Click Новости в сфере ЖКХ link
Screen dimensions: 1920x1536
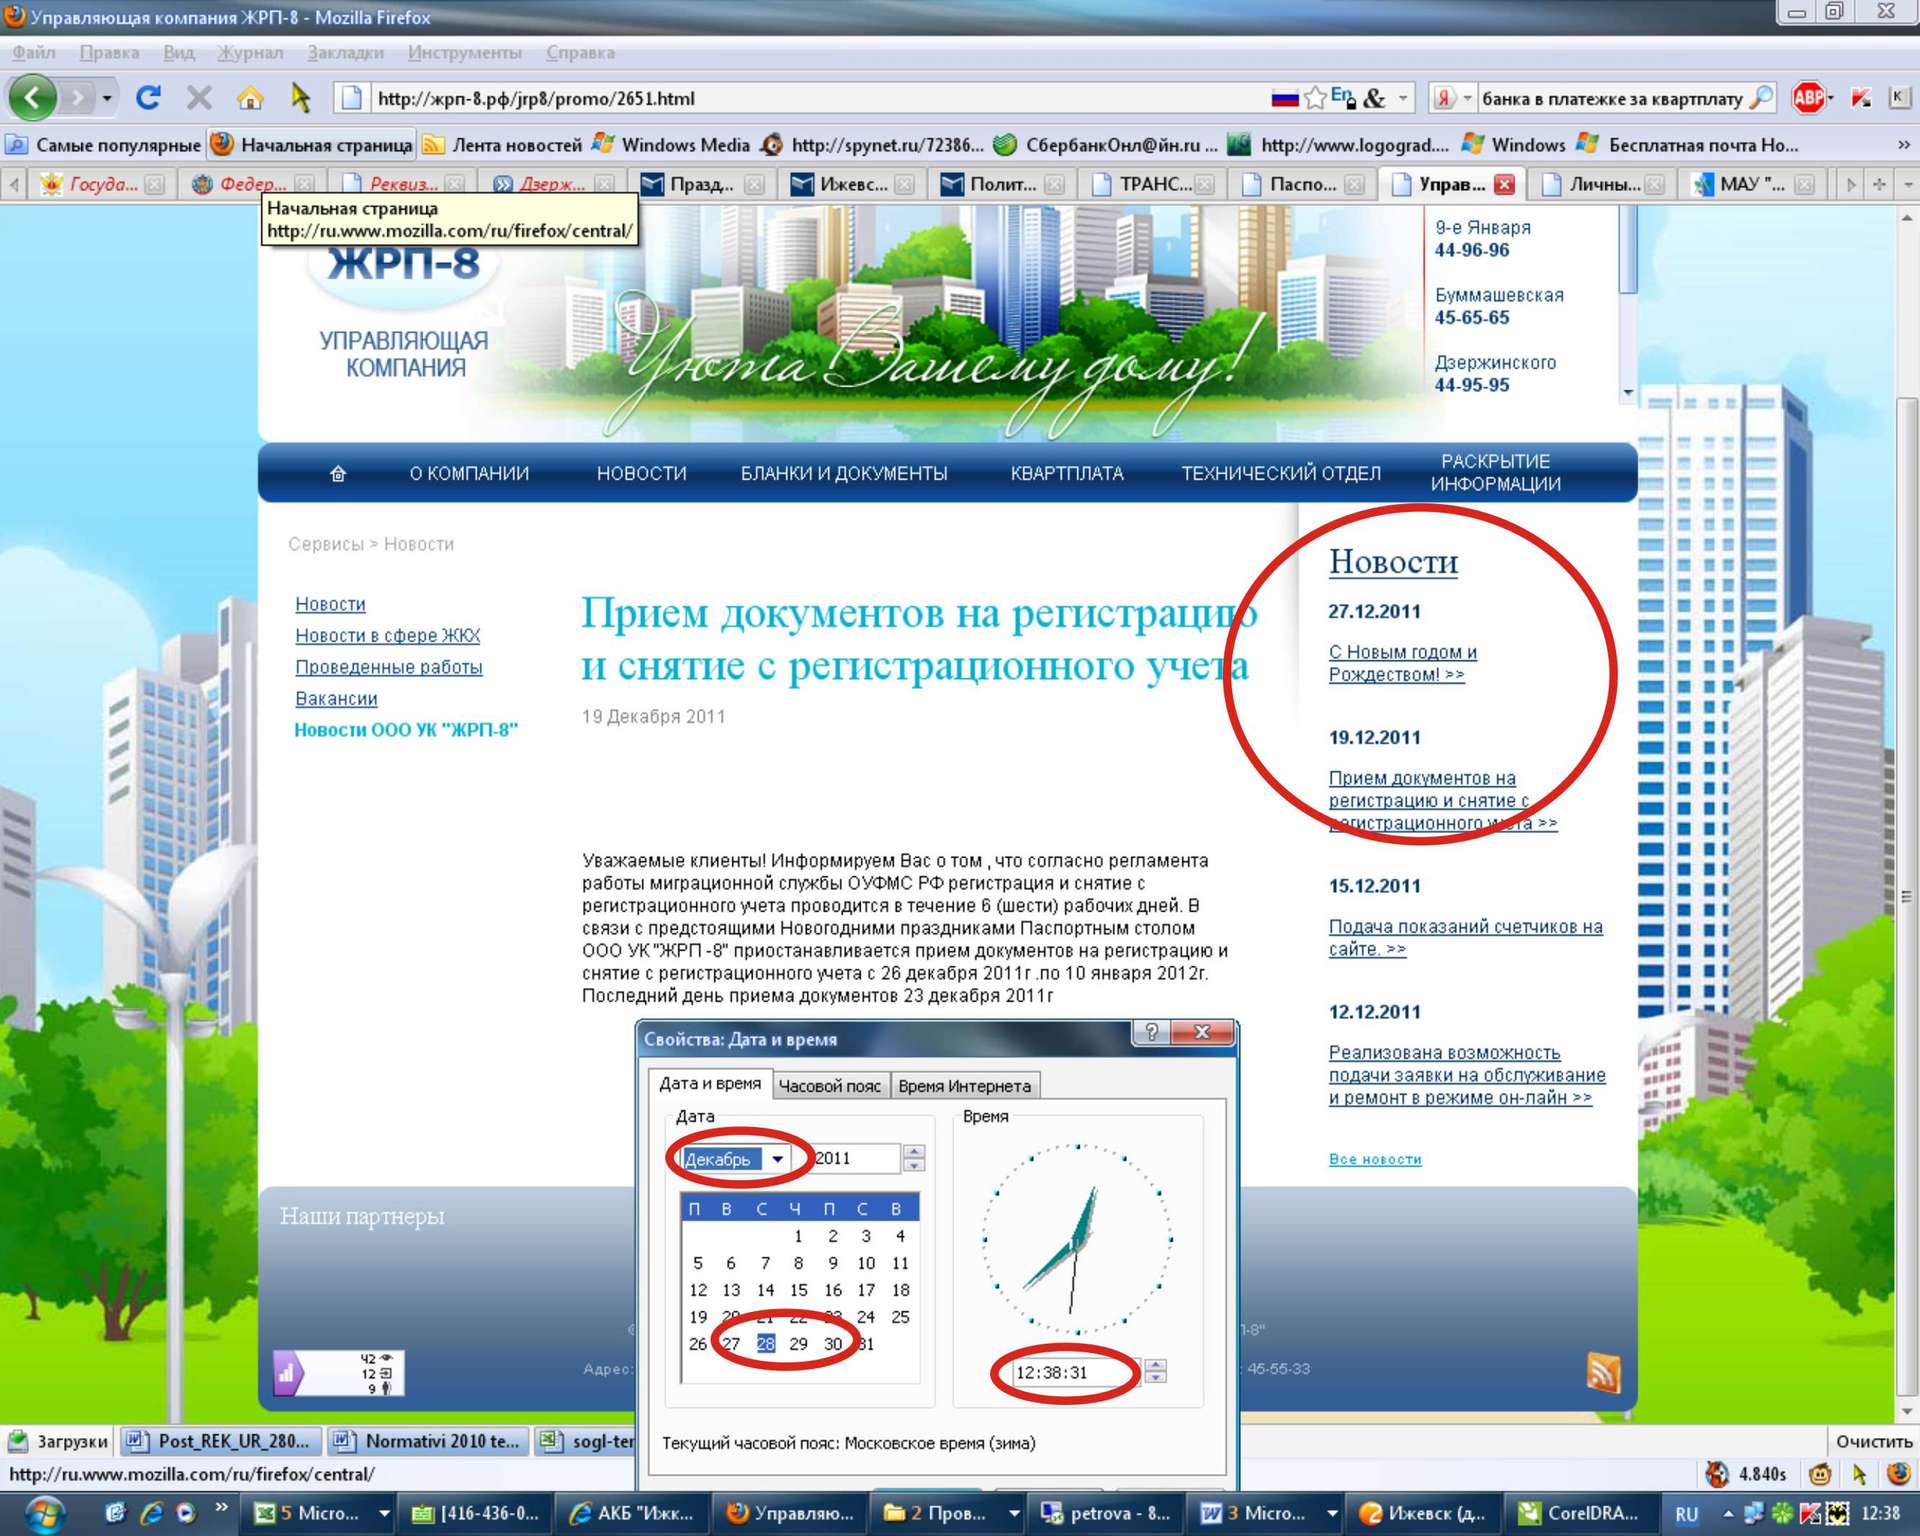point(387,635)
